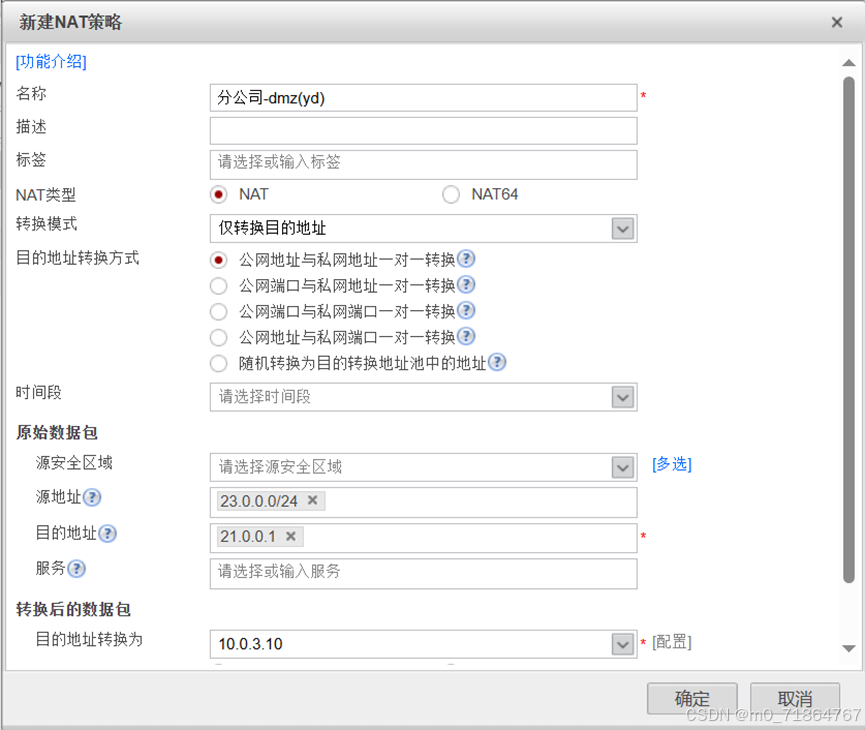Confirm with the 确定 button
865x730 pixels.
(692, 699)
